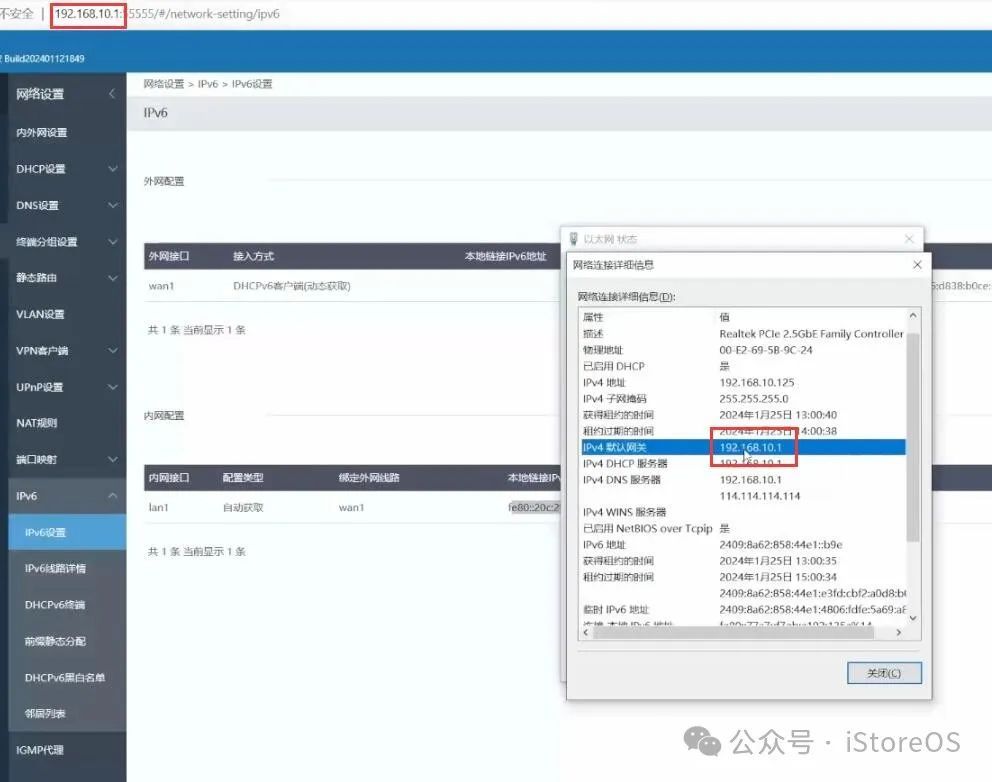992x782 pixels.
Task: Click the horizontal scrollbar left arrow
Action: coord(586,632)
